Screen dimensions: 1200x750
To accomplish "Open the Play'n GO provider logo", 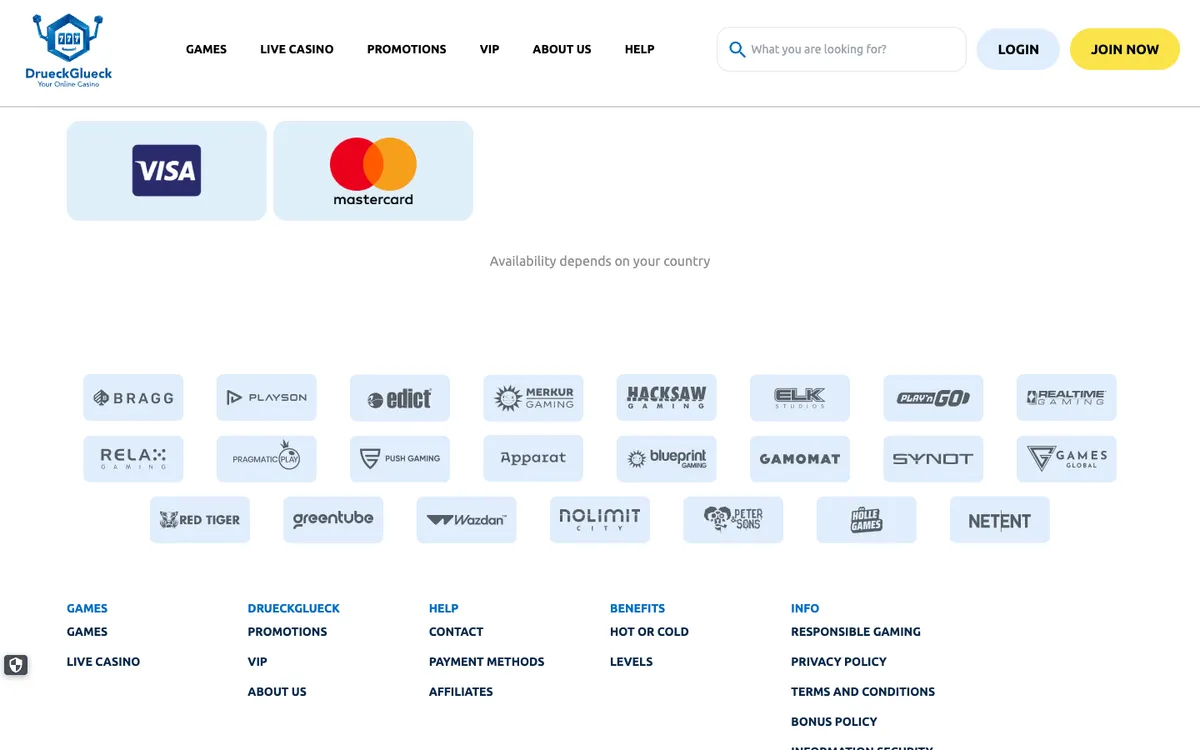I will [933, 398].
